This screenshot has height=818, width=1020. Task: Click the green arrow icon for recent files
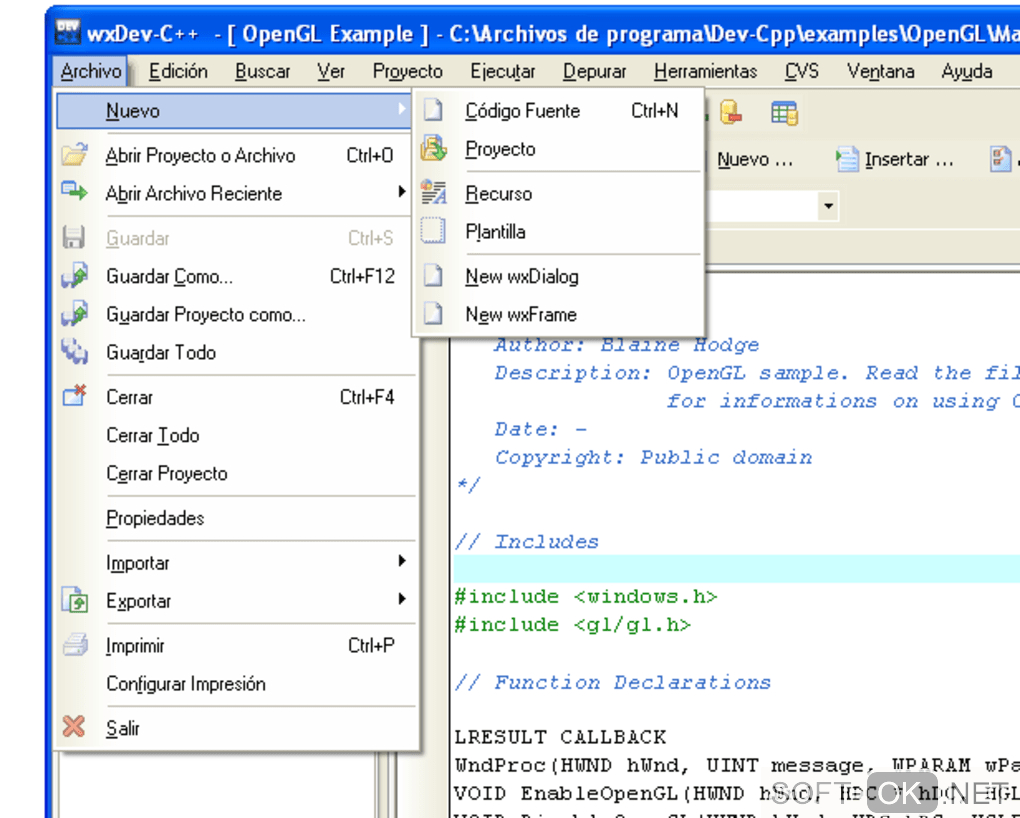tap(75, 192)
